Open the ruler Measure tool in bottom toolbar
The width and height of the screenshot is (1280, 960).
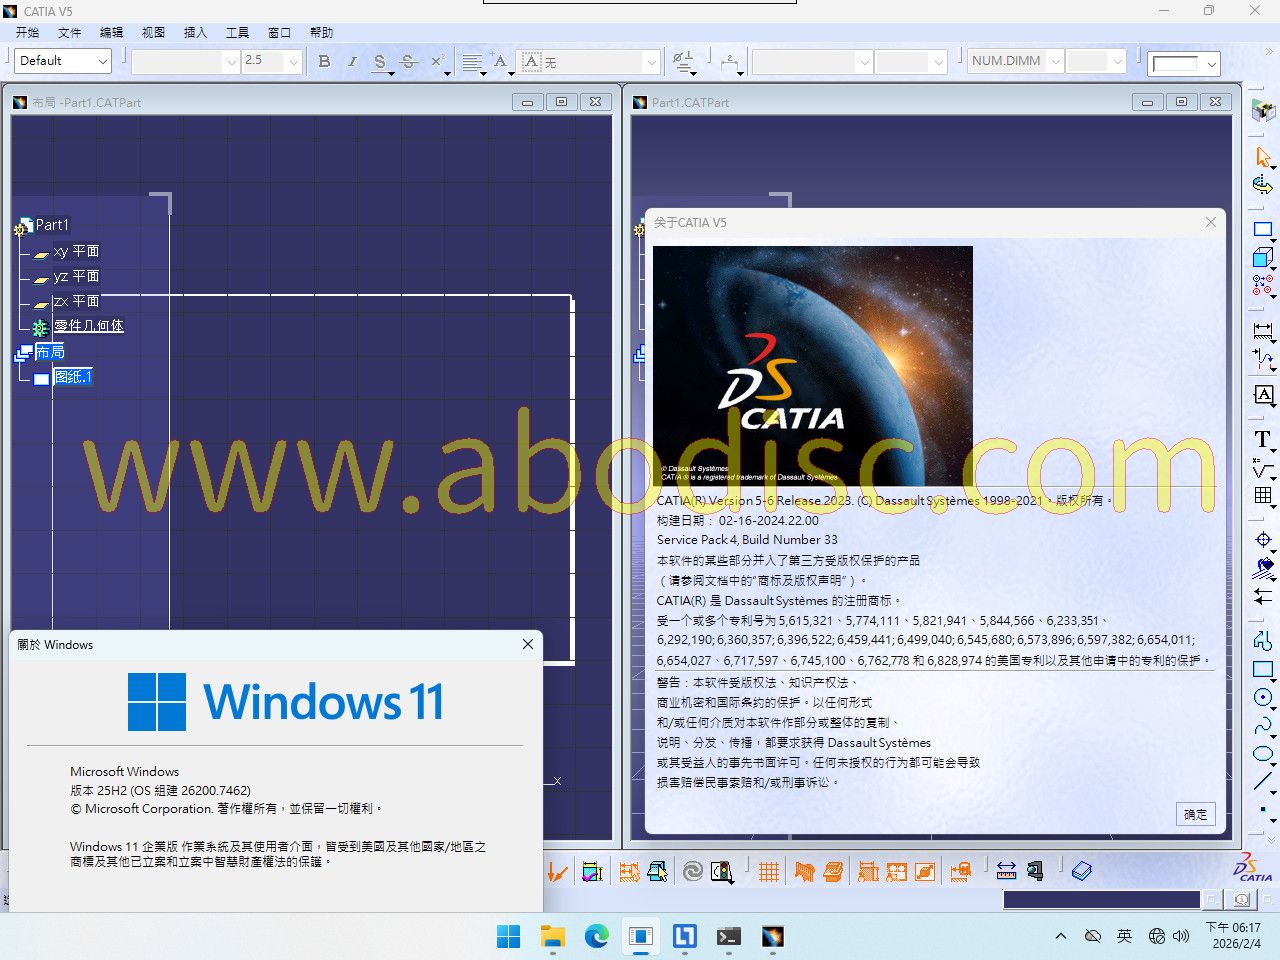1006,872
